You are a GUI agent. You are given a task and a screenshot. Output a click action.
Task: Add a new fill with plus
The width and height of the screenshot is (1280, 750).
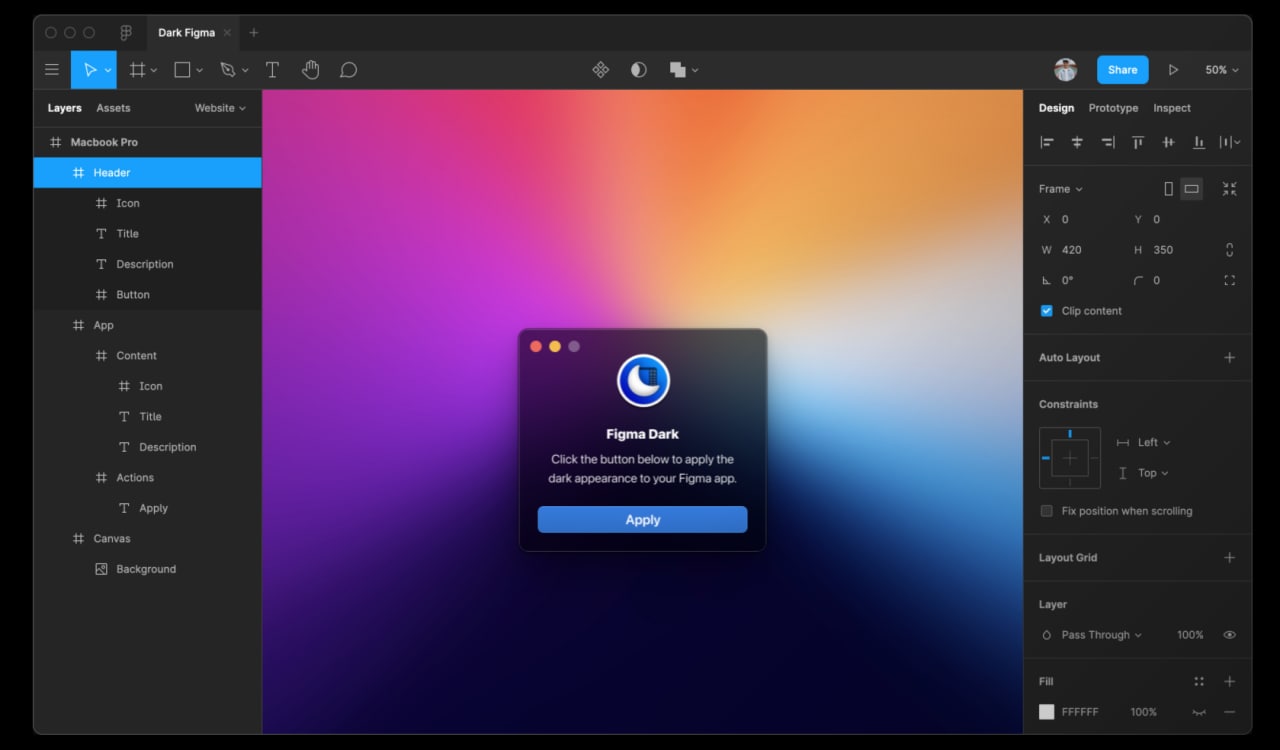[1229, 682]
